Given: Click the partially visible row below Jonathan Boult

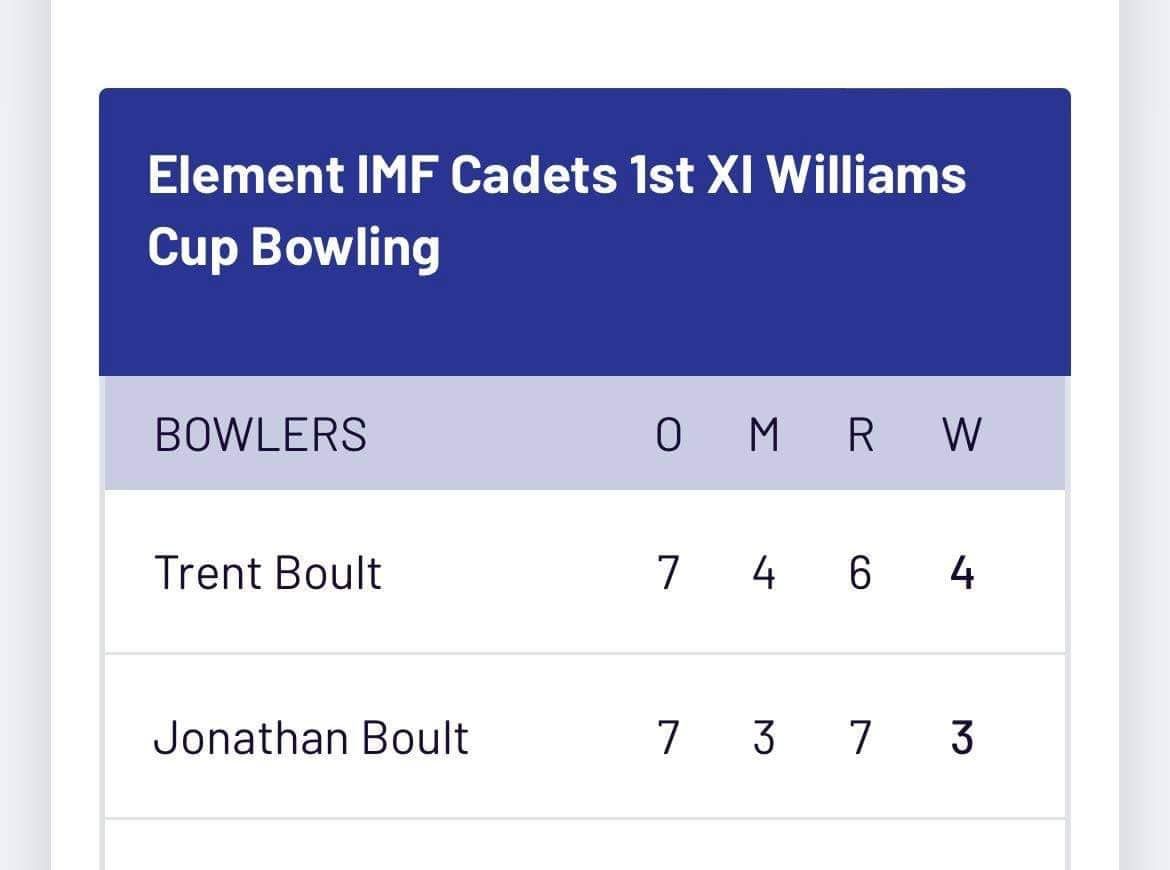Looking at the screenshot, I should pos(585,846).
